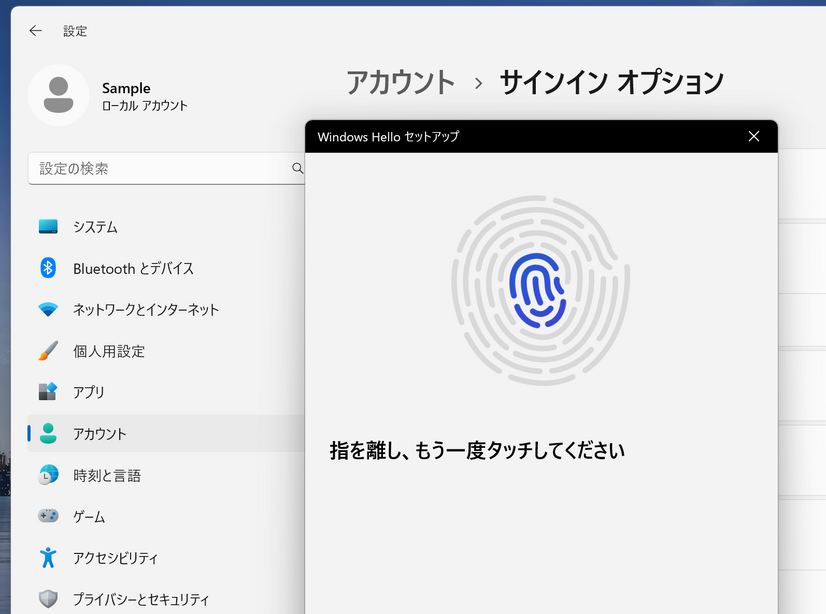This screenshot has width=826, height=614.
Task: Click the アカウント person icon
Action: click(x=48, y=433)
